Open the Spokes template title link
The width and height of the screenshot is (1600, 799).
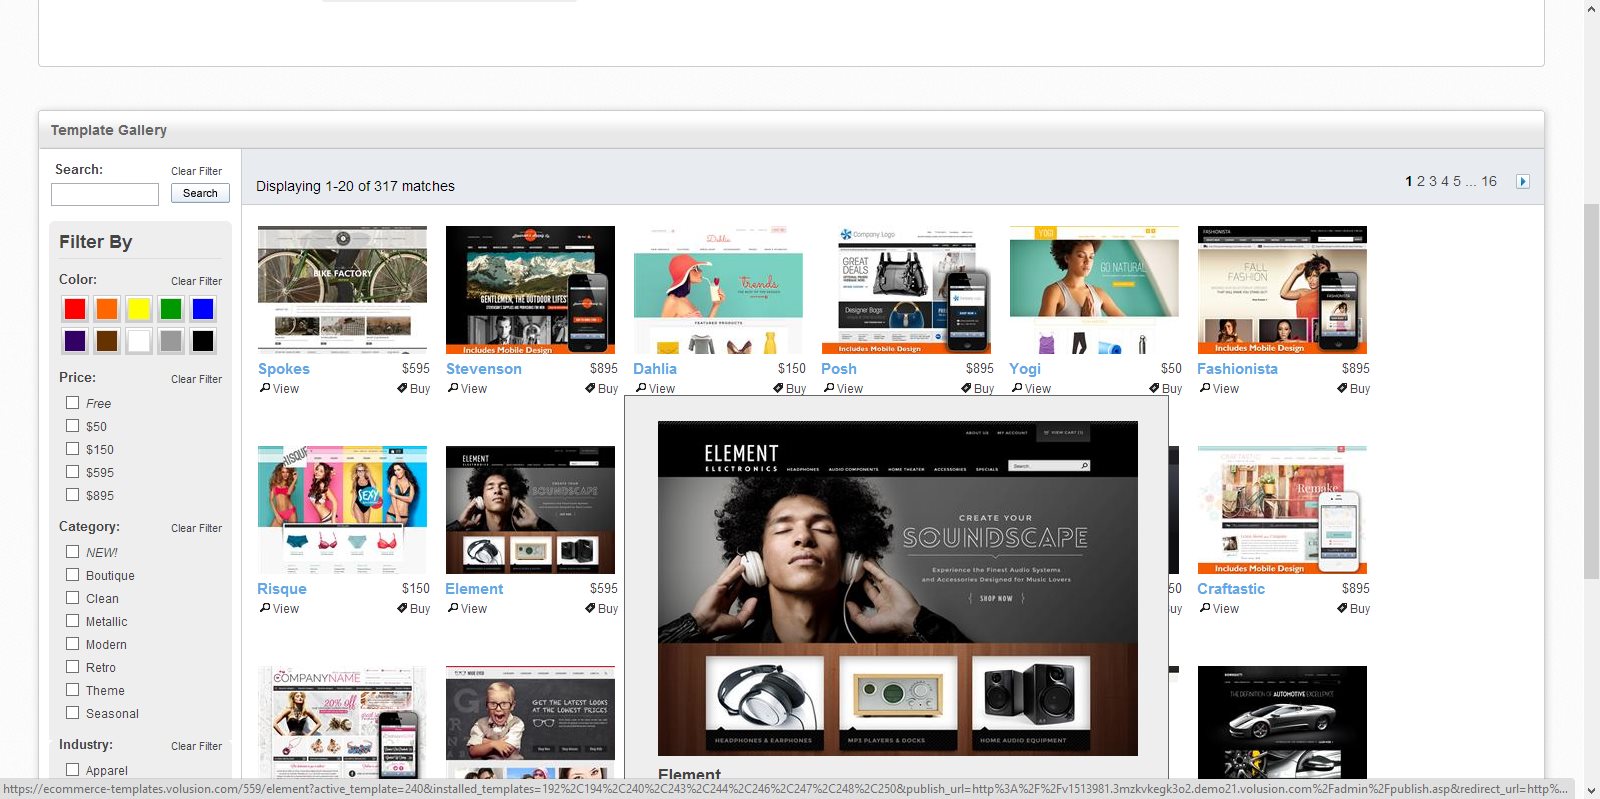(284, 369)
